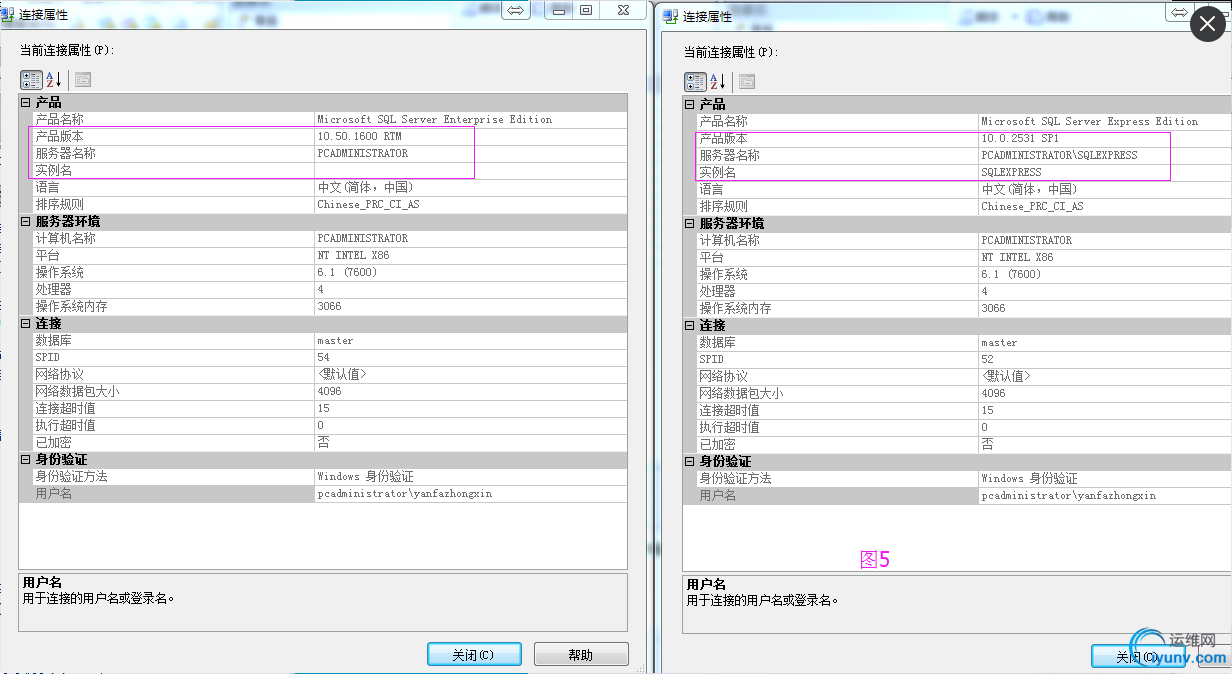Select 服务器名称 value 'PCADMINISTRATOR' in Enterprise window
Image resolution: width=1232 pixels, height=674 pixels.
tap(362, 153)
